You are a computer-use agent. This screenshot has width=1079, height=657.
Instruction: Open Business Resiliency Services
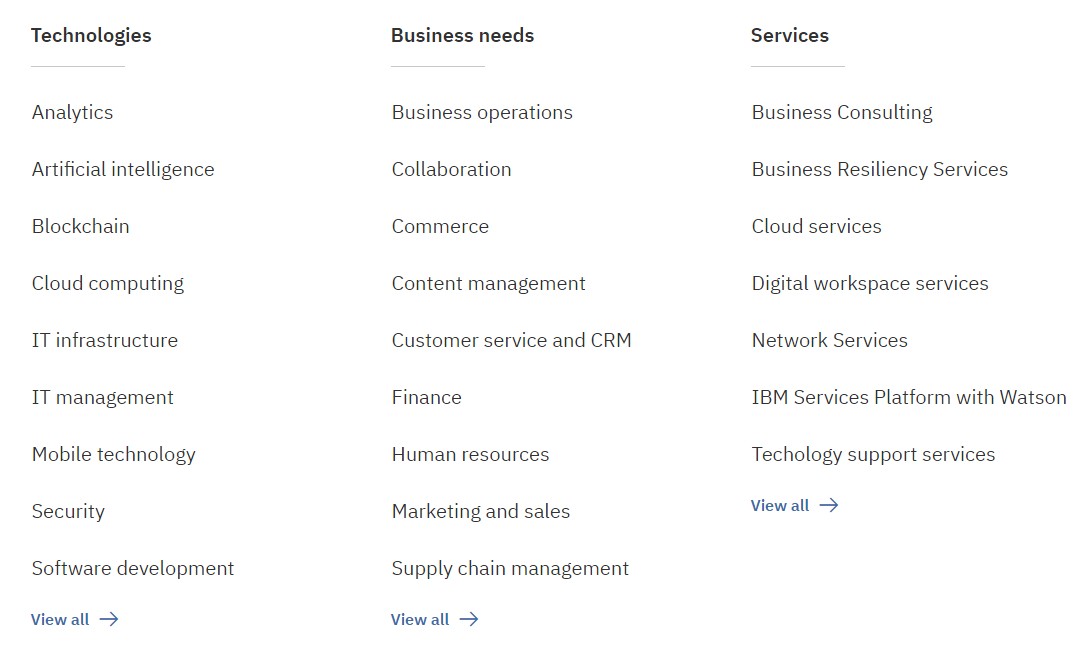click(x=880, y=169)
